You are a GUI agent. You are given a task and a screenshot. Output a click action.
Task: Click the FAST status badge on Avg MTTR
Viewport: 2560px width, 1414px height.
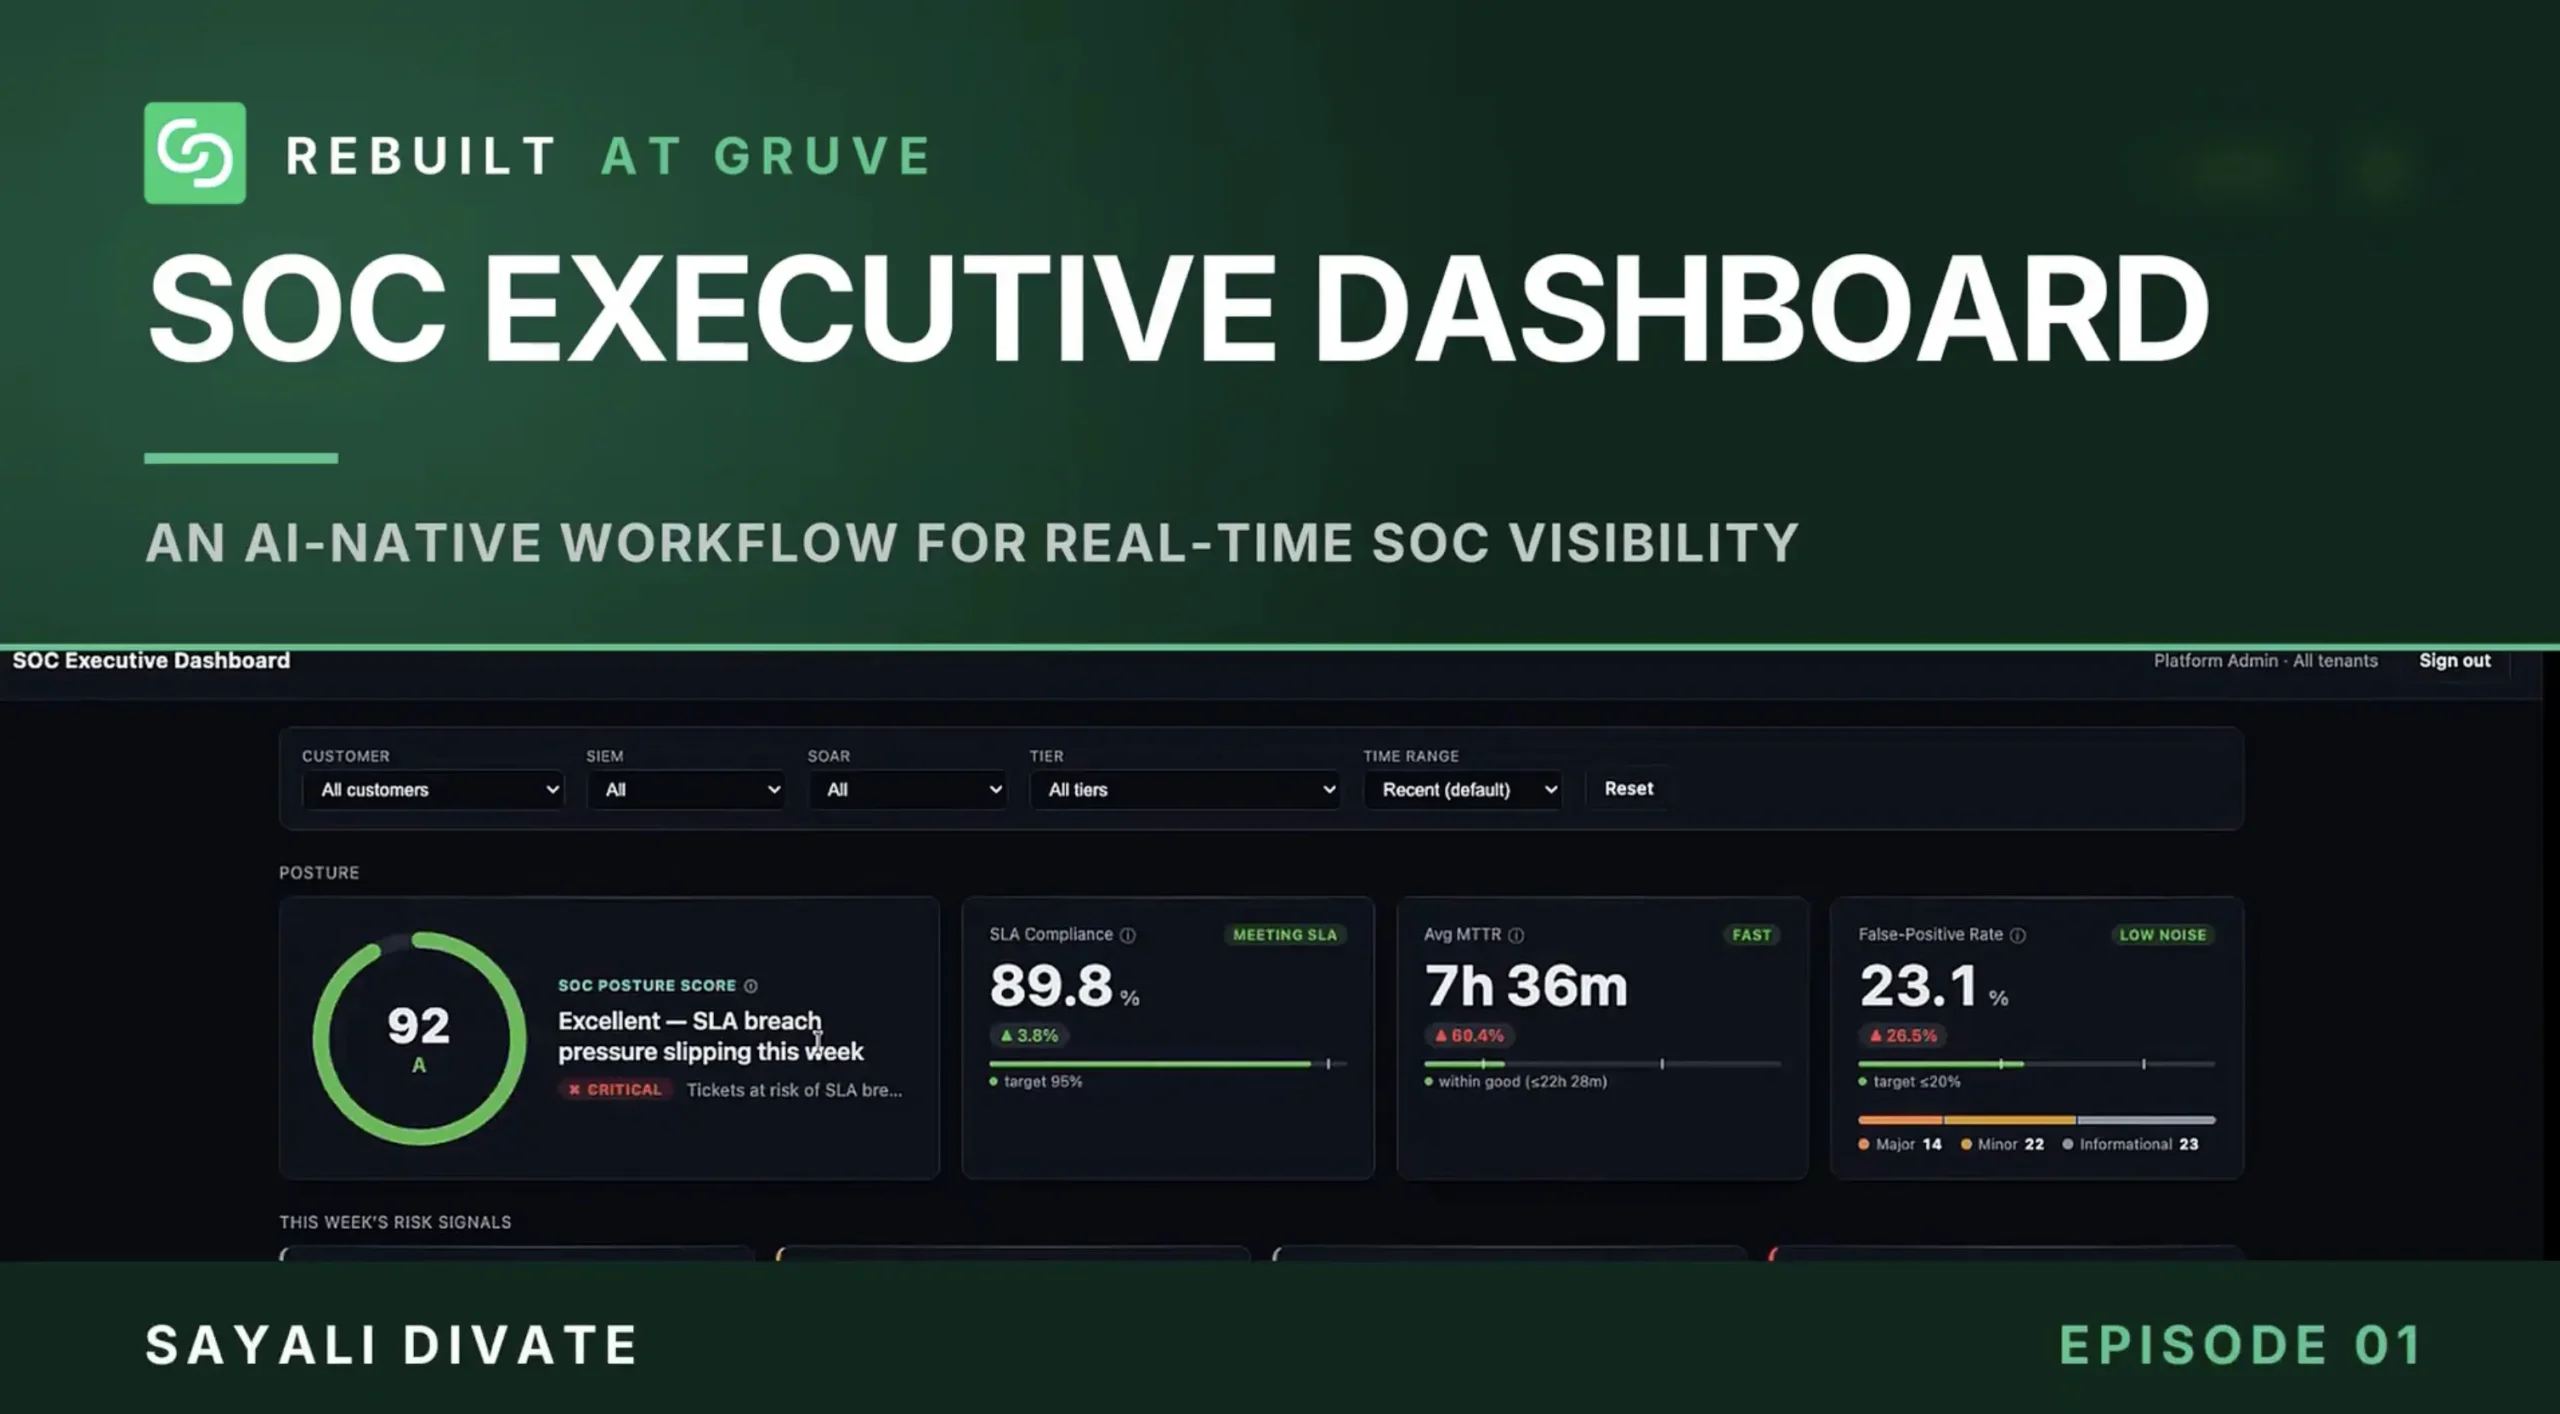tap(1751, 935)
